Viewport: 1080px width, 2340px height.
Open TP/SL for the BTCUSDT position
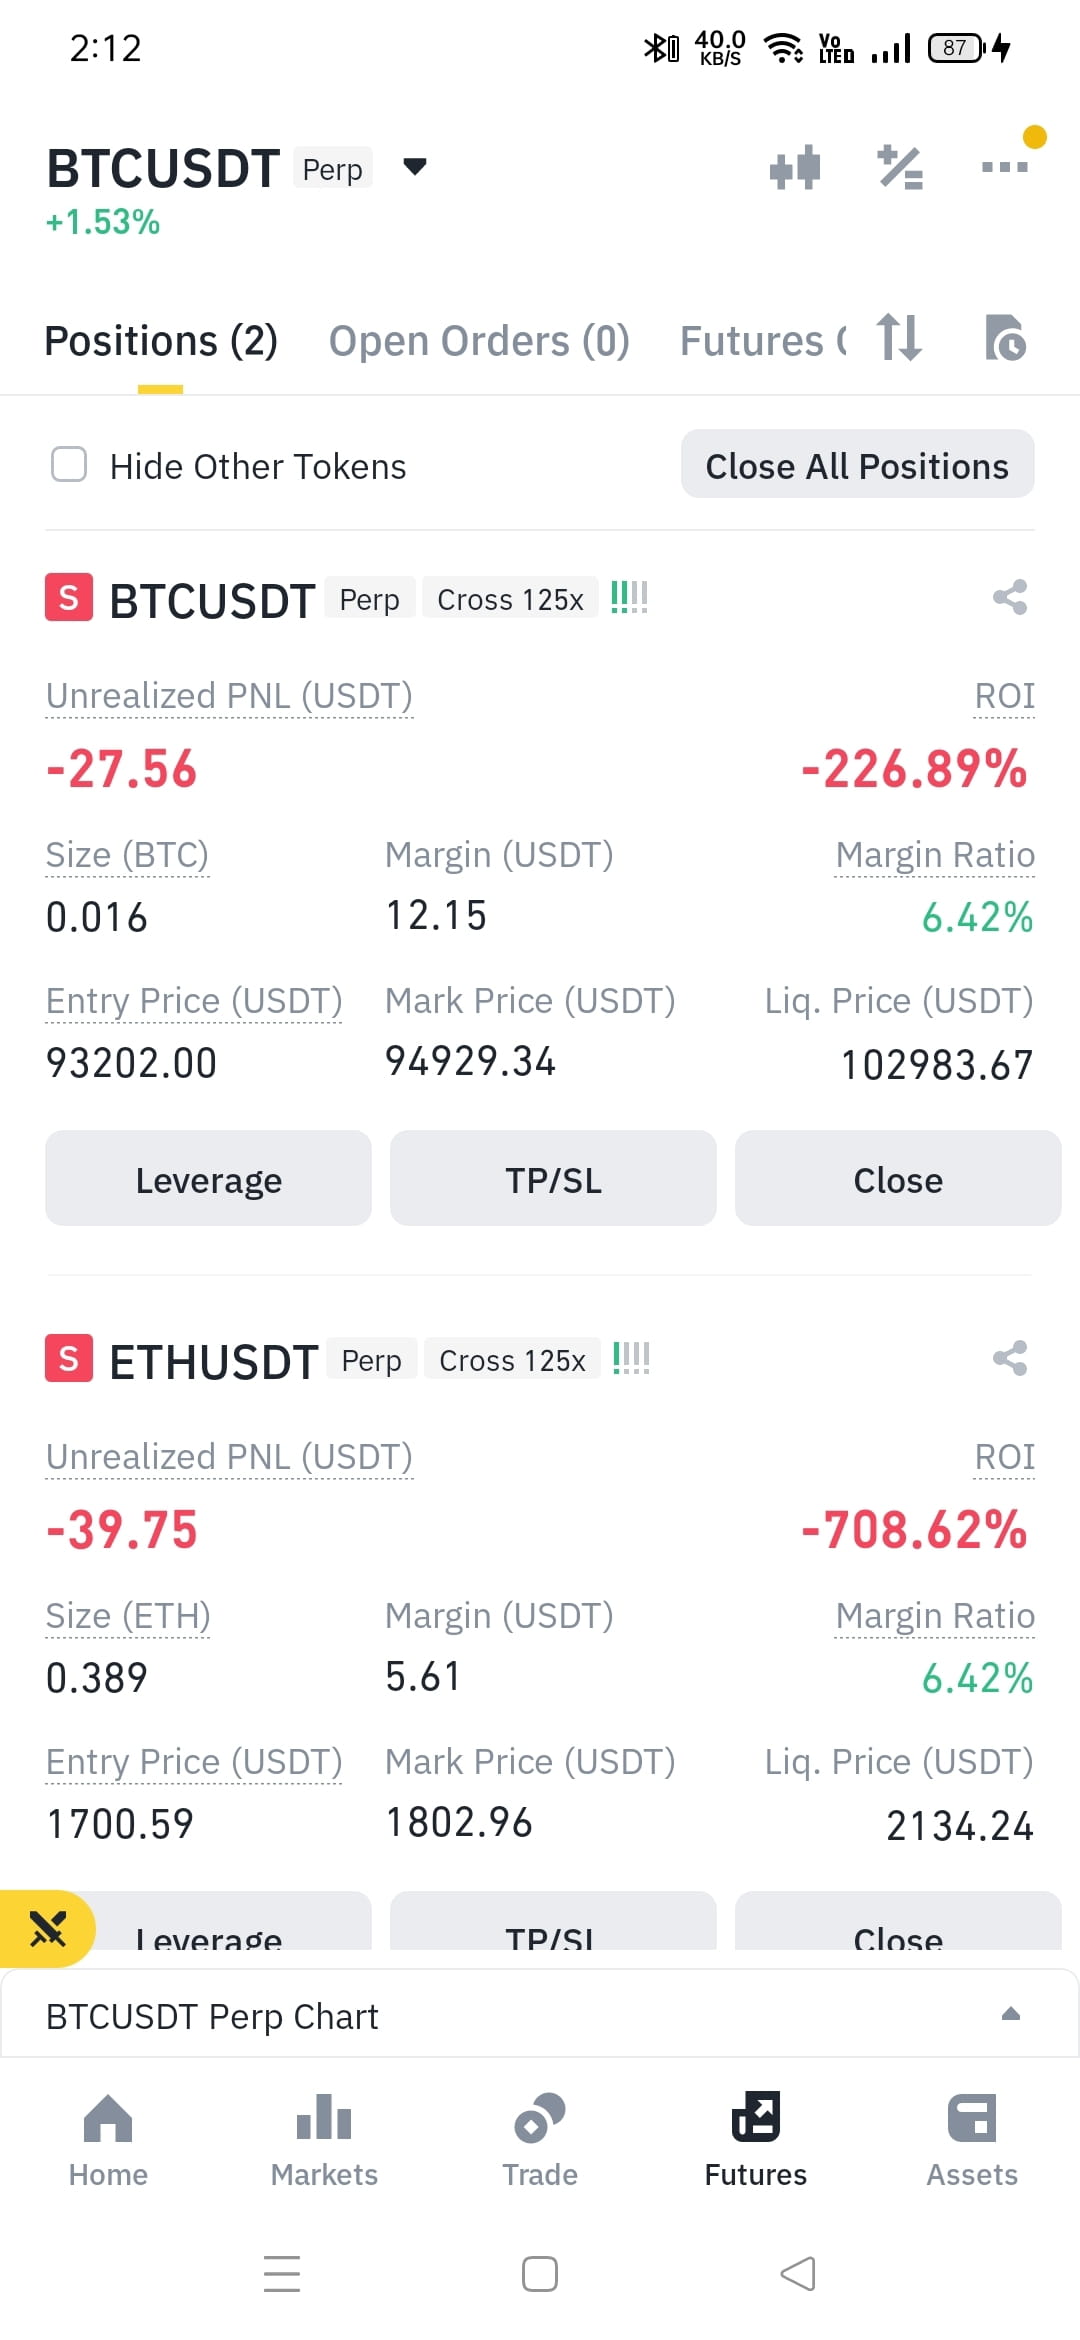[x=553, y=1179]
